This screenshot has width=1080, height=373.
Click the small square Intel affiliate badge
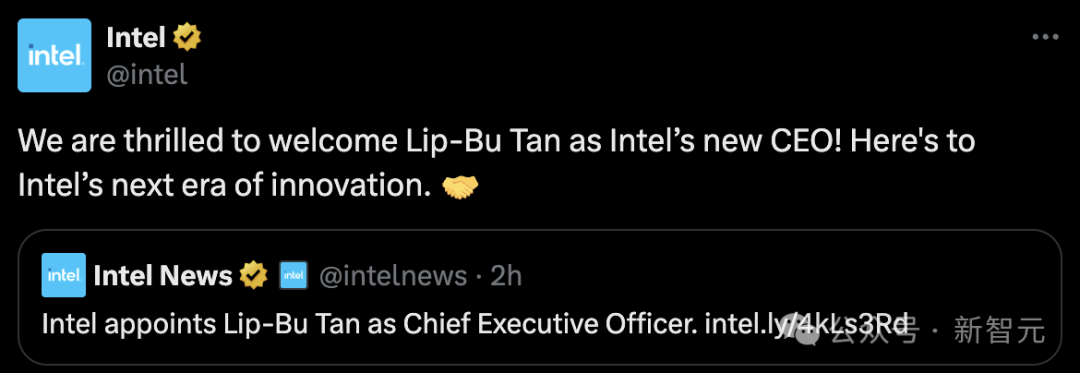click(x=293, y=275)
